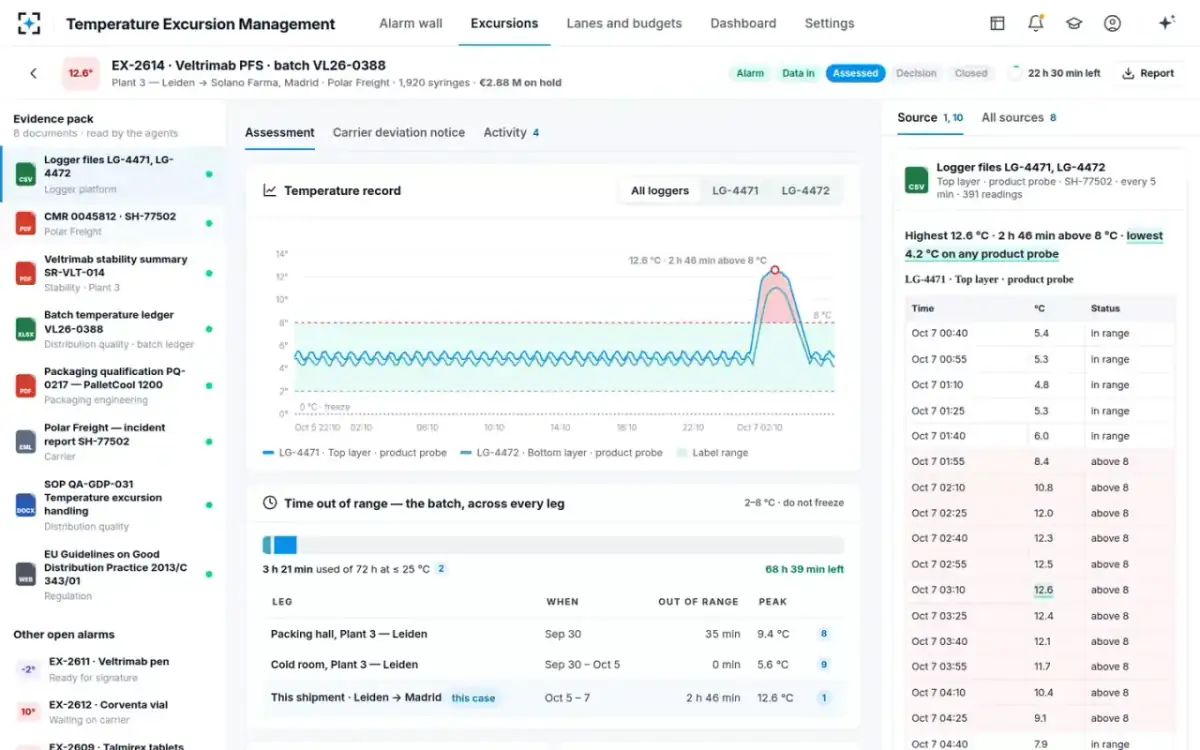Viewport: 1200px width, 750px height.
Task: Select the Source tab
Action: 930,117
